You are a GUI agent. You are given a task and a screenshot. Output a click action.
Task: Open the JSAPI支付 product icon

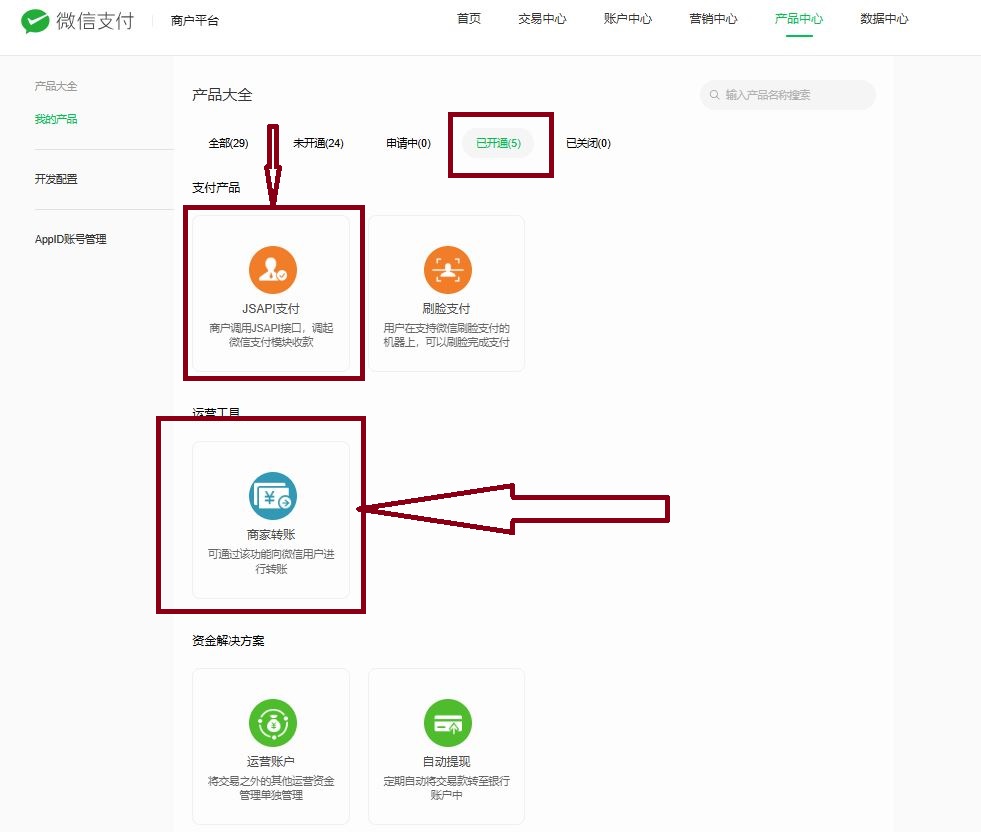[x=273, y=270]
